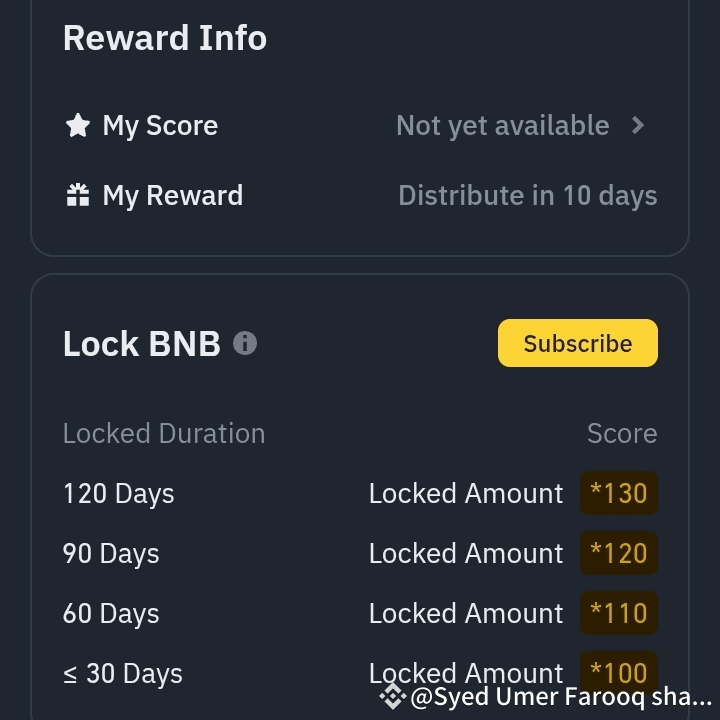Click the Subscribe button
Image resolution: width=720 pixels, height=720 pixels.
[x=578, y=343]
